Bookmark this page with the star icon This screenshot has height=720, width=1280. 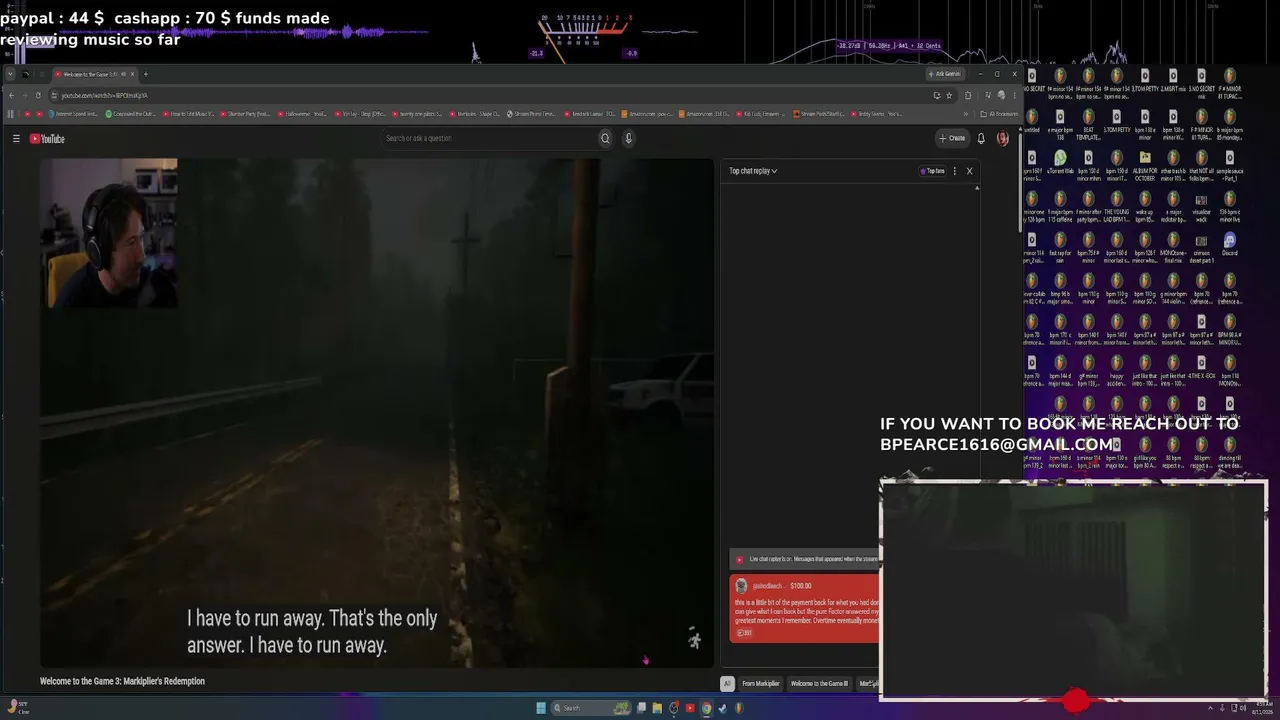(x=950, y=95)
